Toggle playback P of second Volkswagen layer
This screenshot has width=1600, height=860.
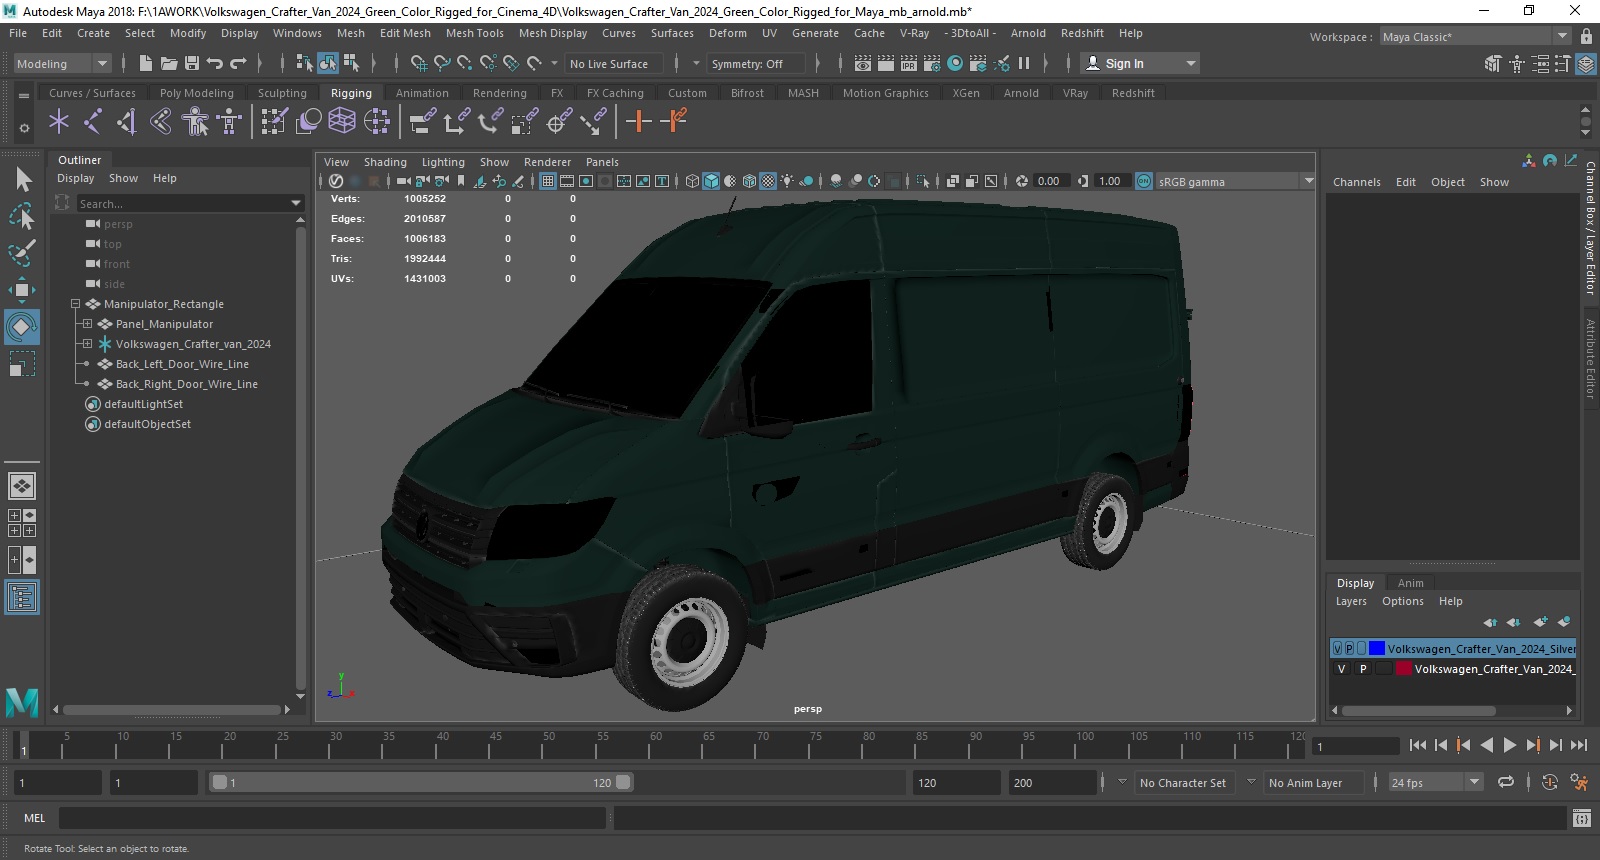[x=1363, y=669]
